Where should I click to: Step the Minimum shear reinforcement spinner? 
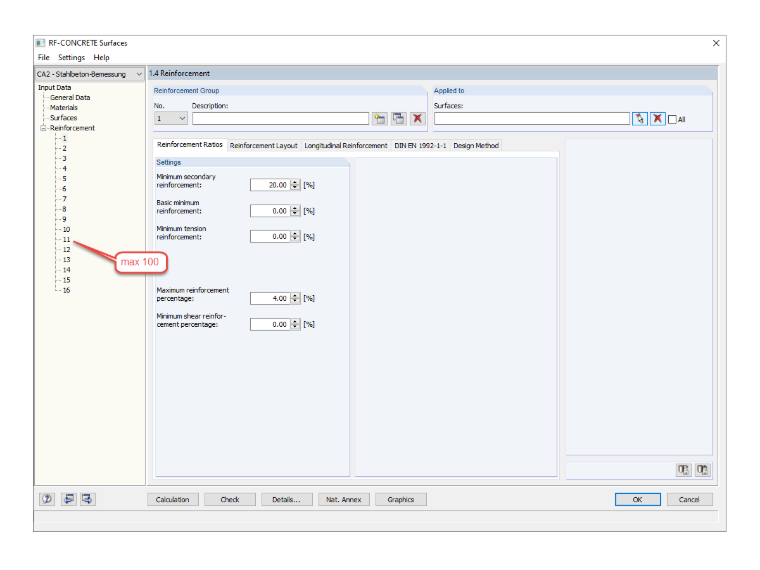coord(295,324)
